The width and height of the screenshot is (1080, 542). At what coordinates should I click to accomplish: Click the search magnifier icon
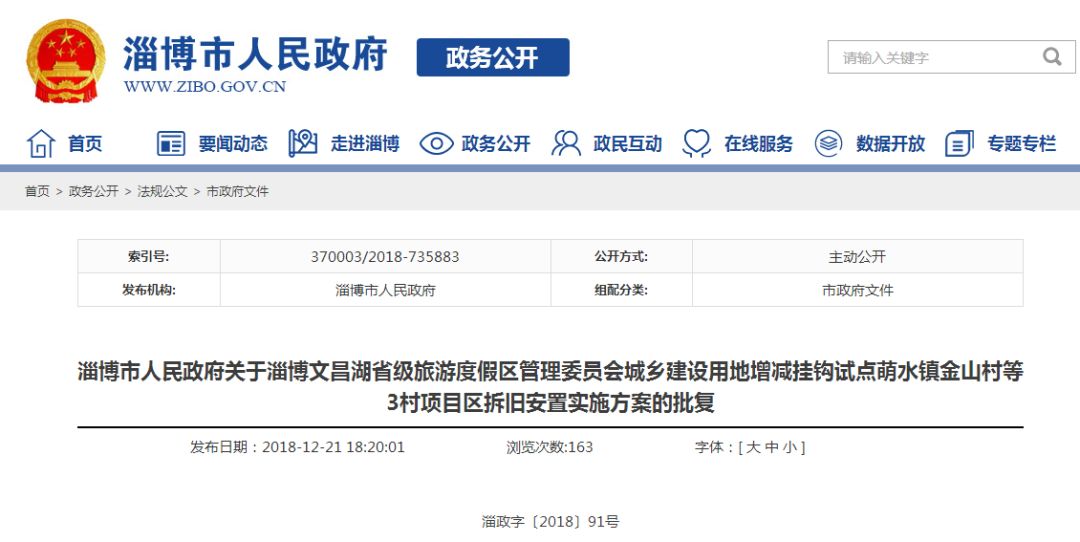tap(1052, 56)
